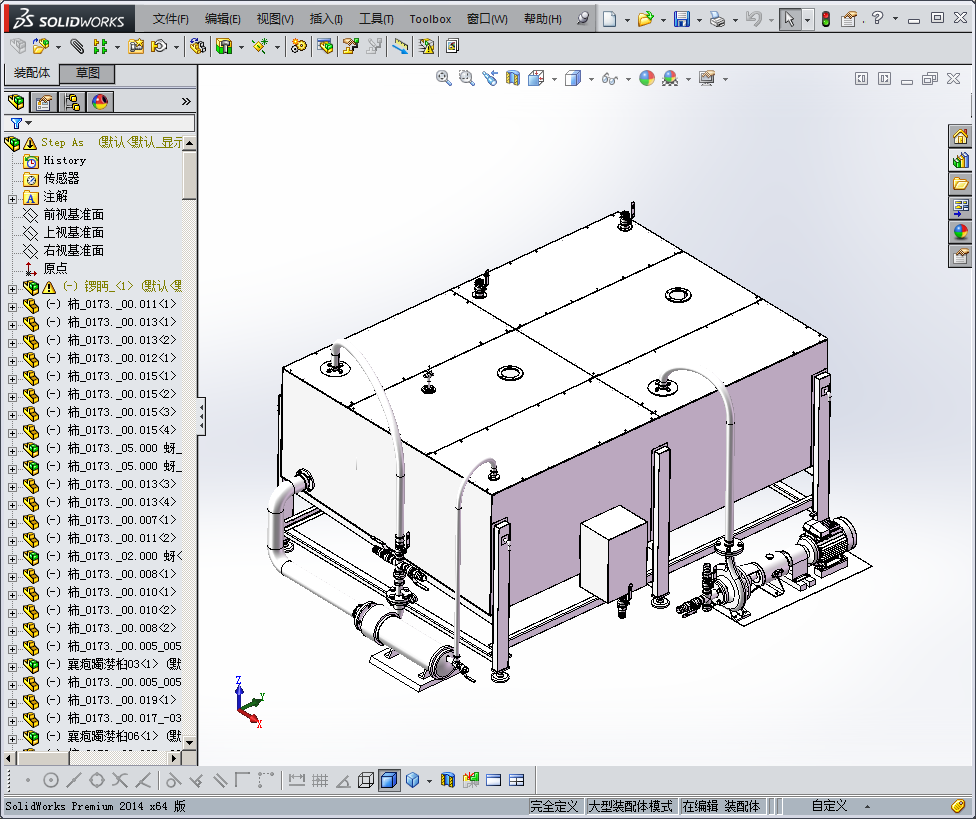Viewport: 976px width, 819px height.
Task: Click the feature tree scroll up arrow
Action: 189,143
